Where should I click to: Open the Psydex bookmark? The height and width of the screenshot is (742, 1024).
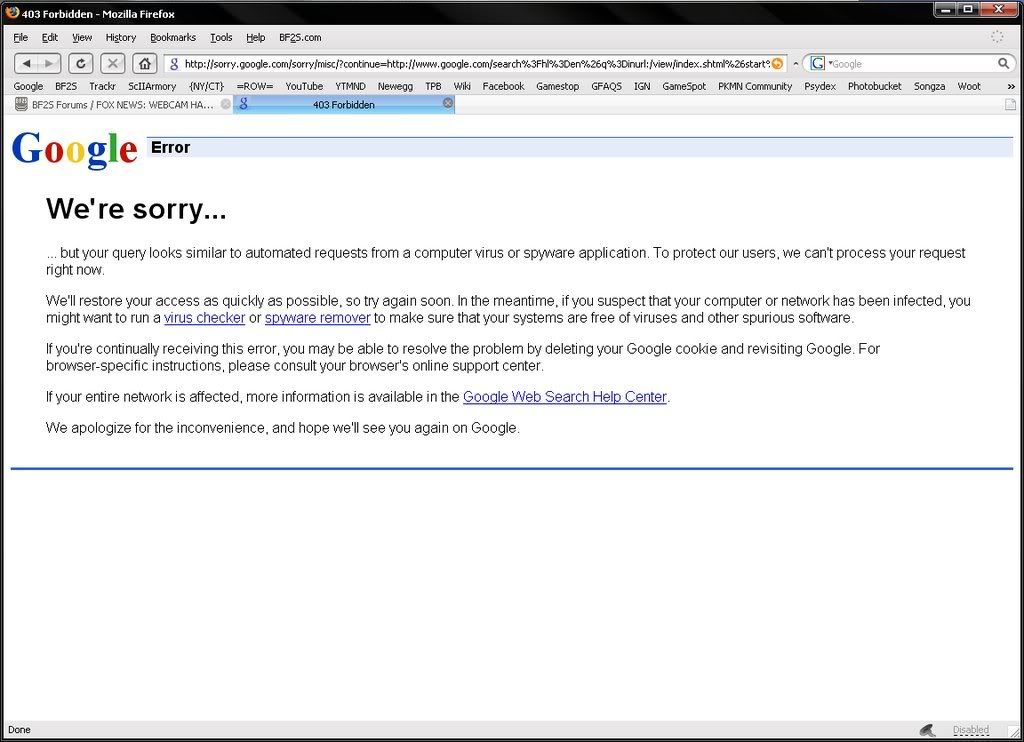point(820,86)
